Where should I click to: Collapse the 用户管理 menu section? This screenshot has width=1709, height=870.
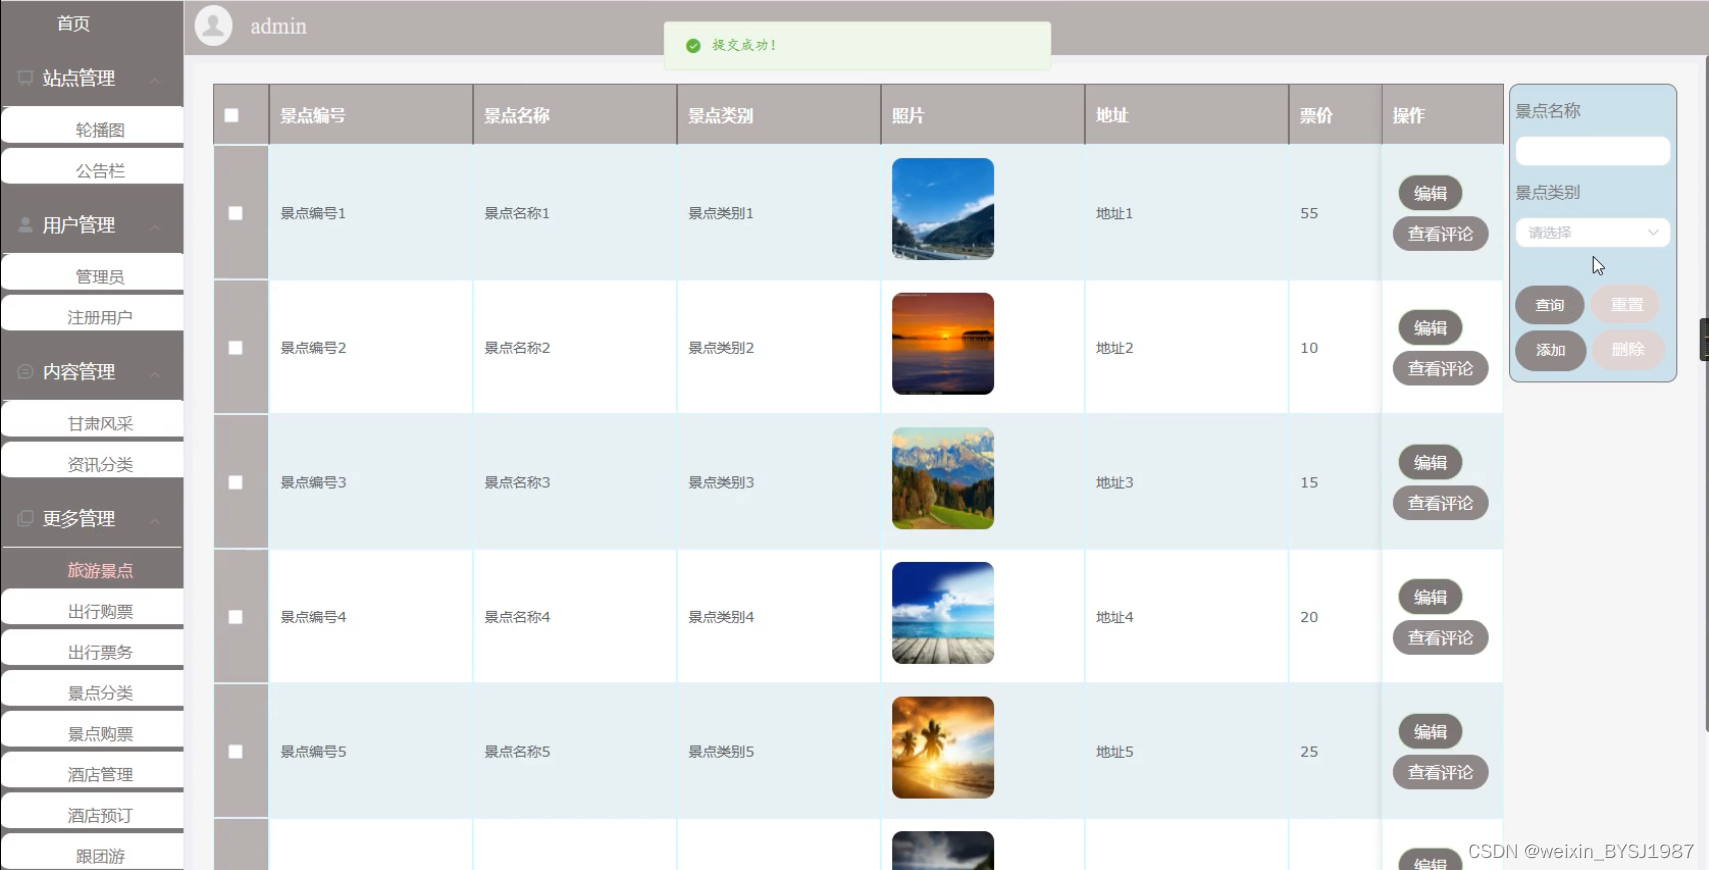point(155,226)
